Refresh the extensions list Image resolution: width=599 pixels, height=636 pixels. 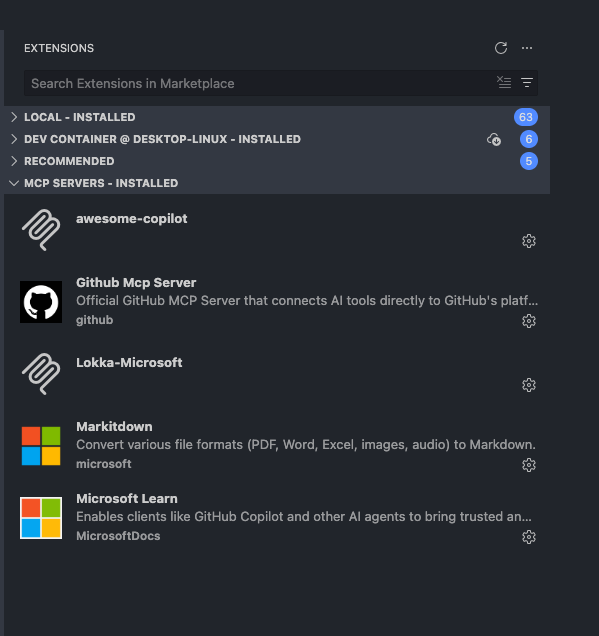[x=501, y=48]
